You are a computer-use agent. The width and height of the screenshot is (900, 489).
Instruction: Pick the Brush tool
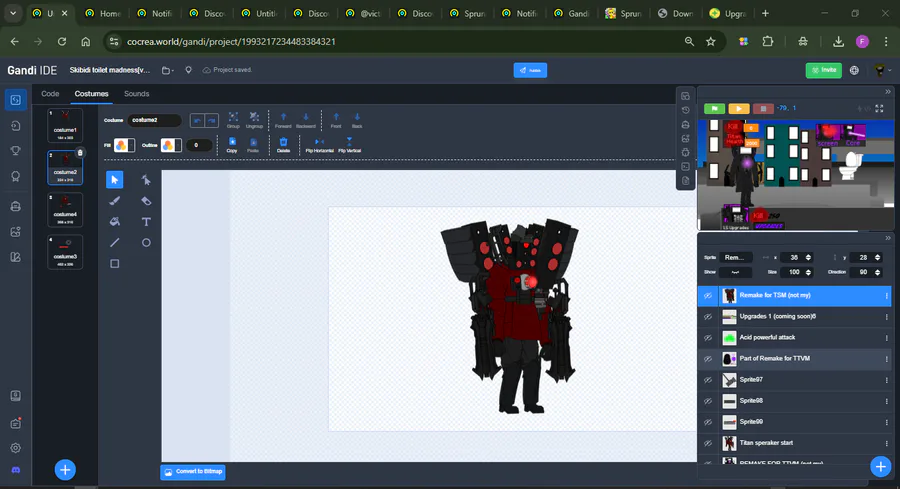coord(114,201)
